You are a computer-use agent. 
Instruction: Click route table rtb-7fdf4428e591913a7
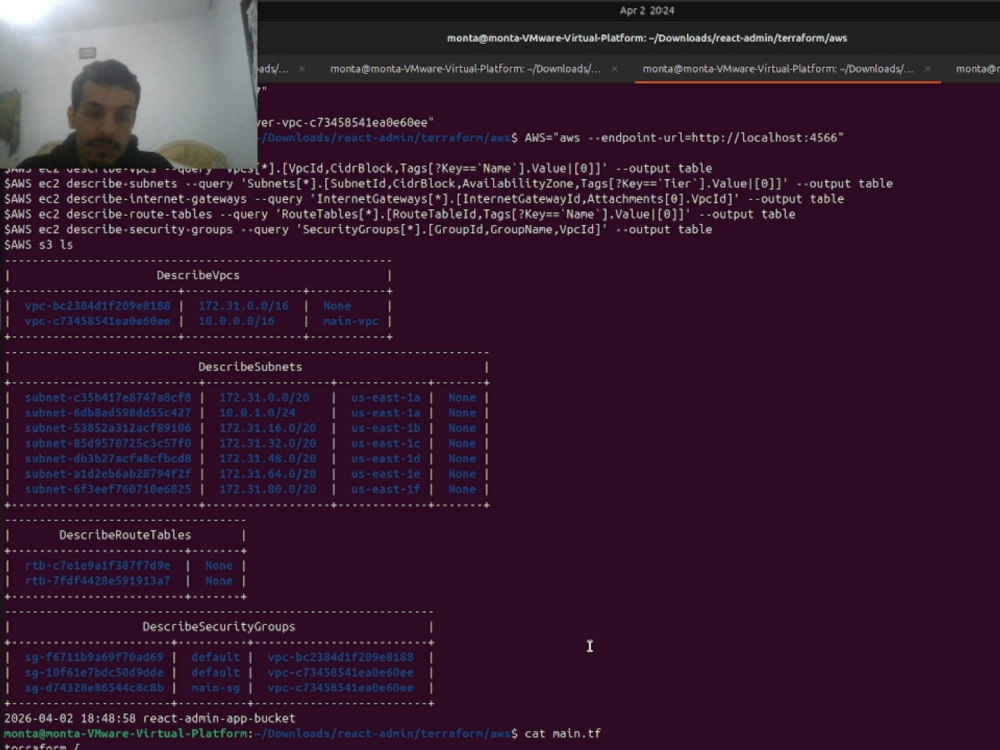coord(98,582)
